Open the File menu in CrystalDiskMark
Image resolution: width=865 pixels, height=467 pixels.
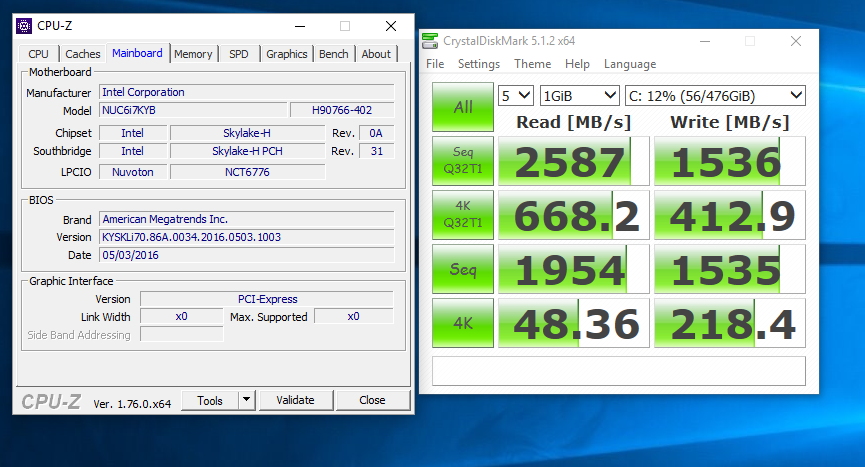point(435,64)
